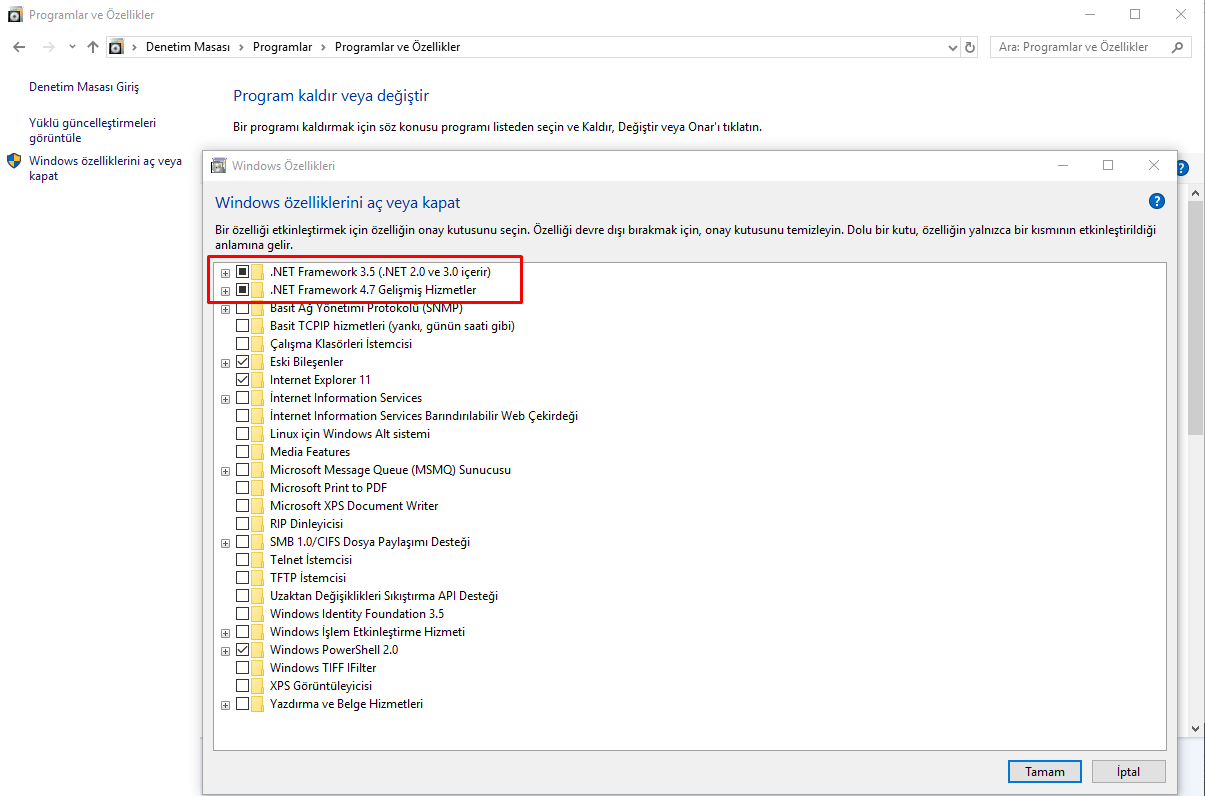Click the folder icon of Internet Explorer 11

258,380
